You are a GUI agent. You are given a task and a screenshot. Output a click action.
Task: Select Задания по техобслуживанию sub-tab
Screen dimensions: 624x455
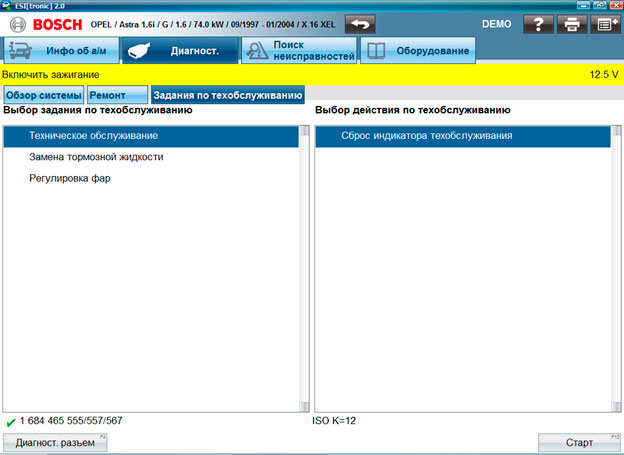(227, 95)
